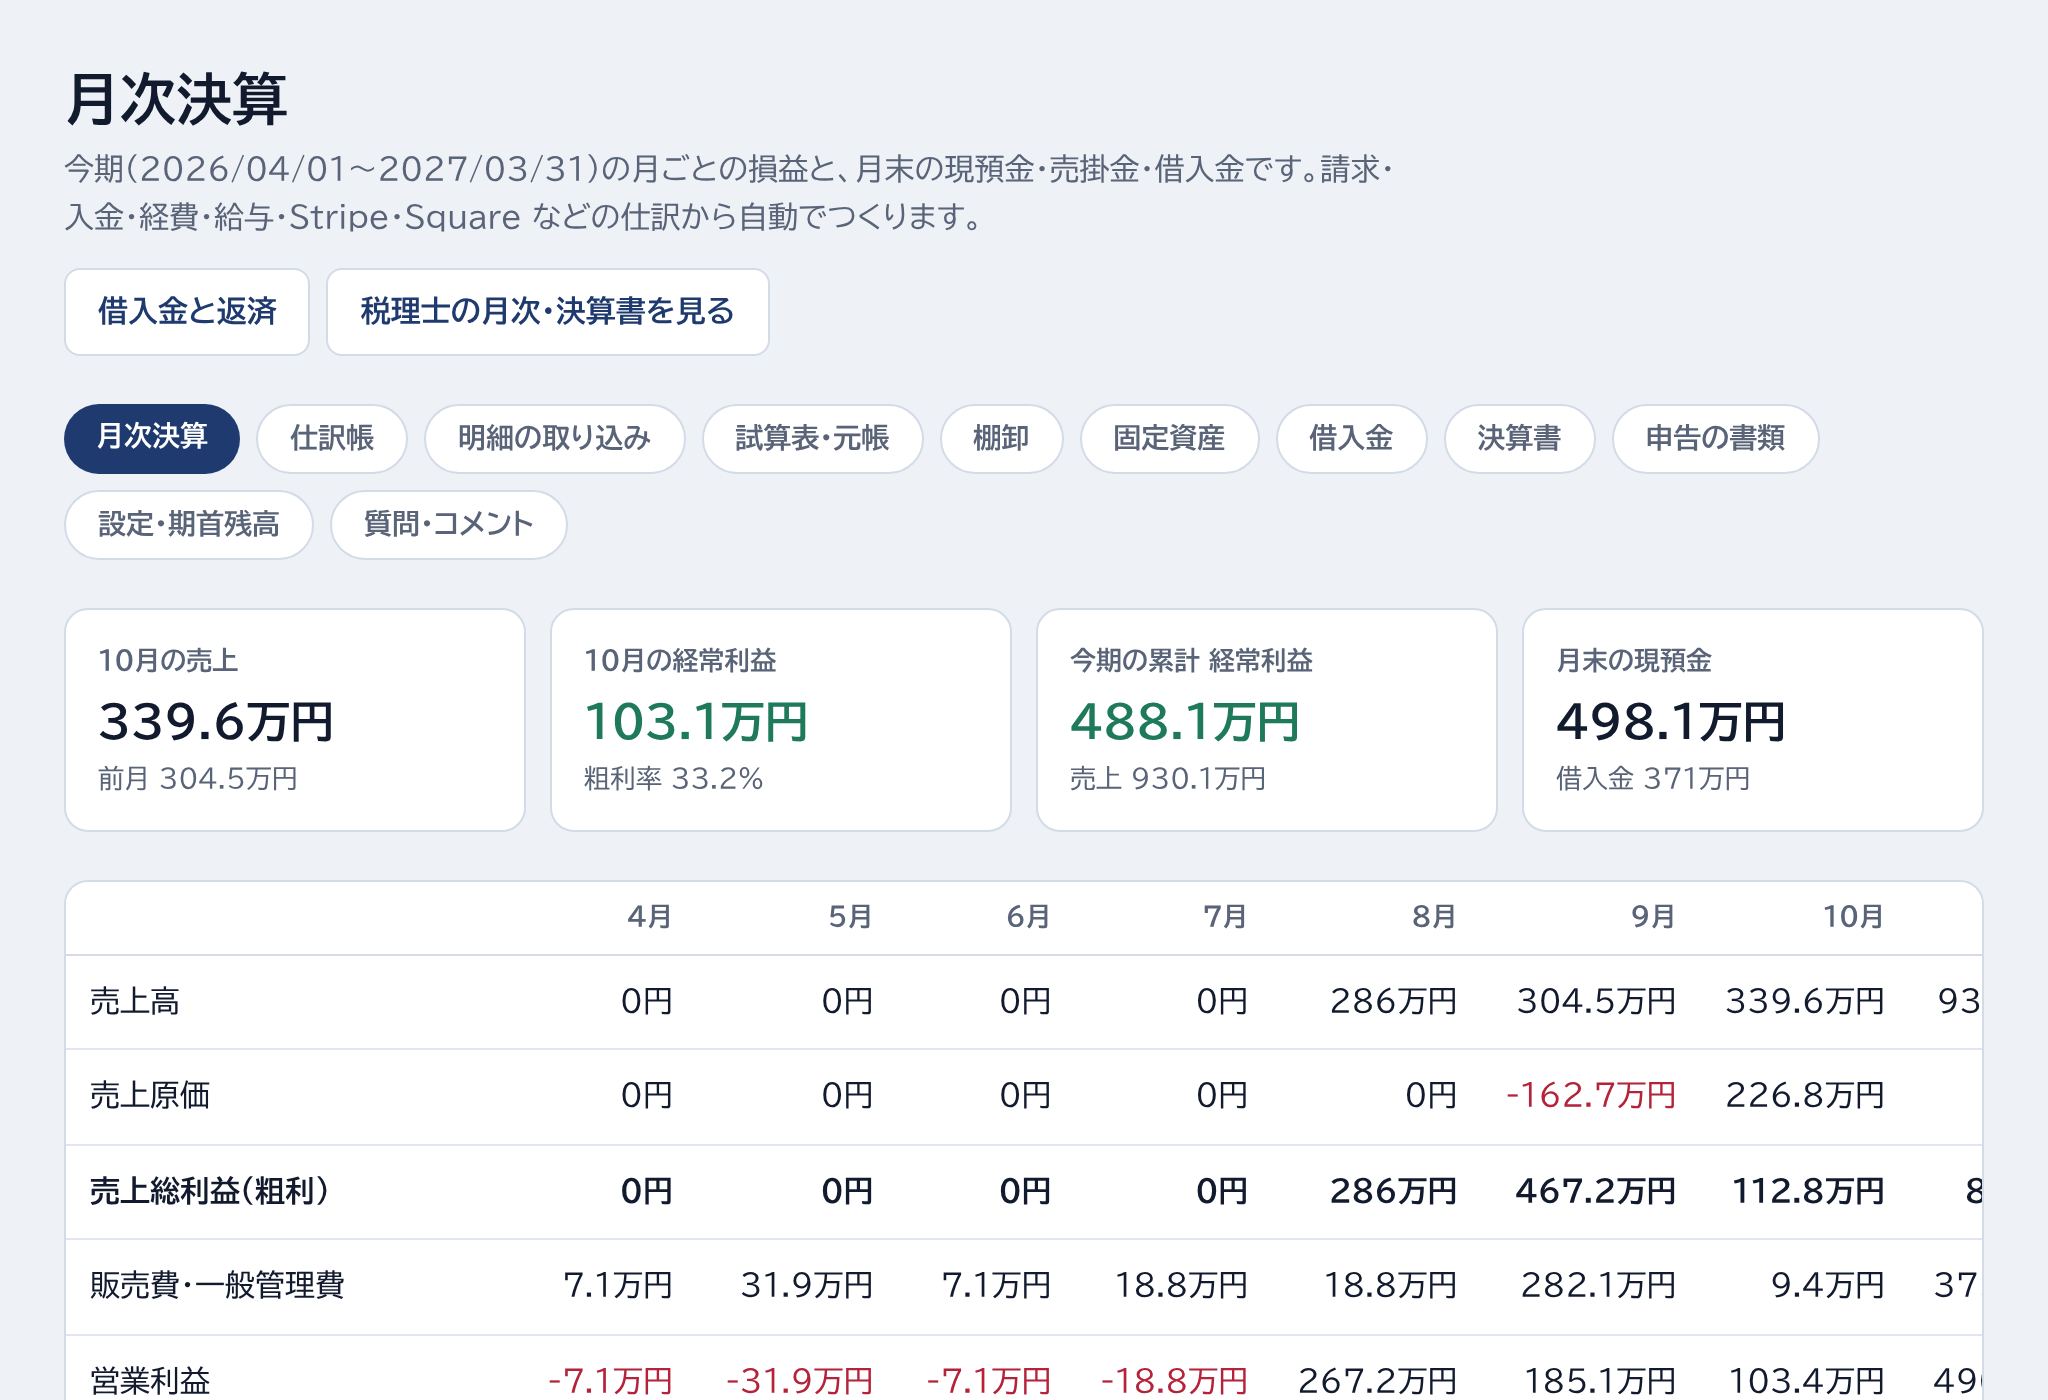Image resolution: width=2048 pixels, height=1400 pixels.
Task: Click the 304.5万円 September sales cell
Action: (x=1596, y=1002)
